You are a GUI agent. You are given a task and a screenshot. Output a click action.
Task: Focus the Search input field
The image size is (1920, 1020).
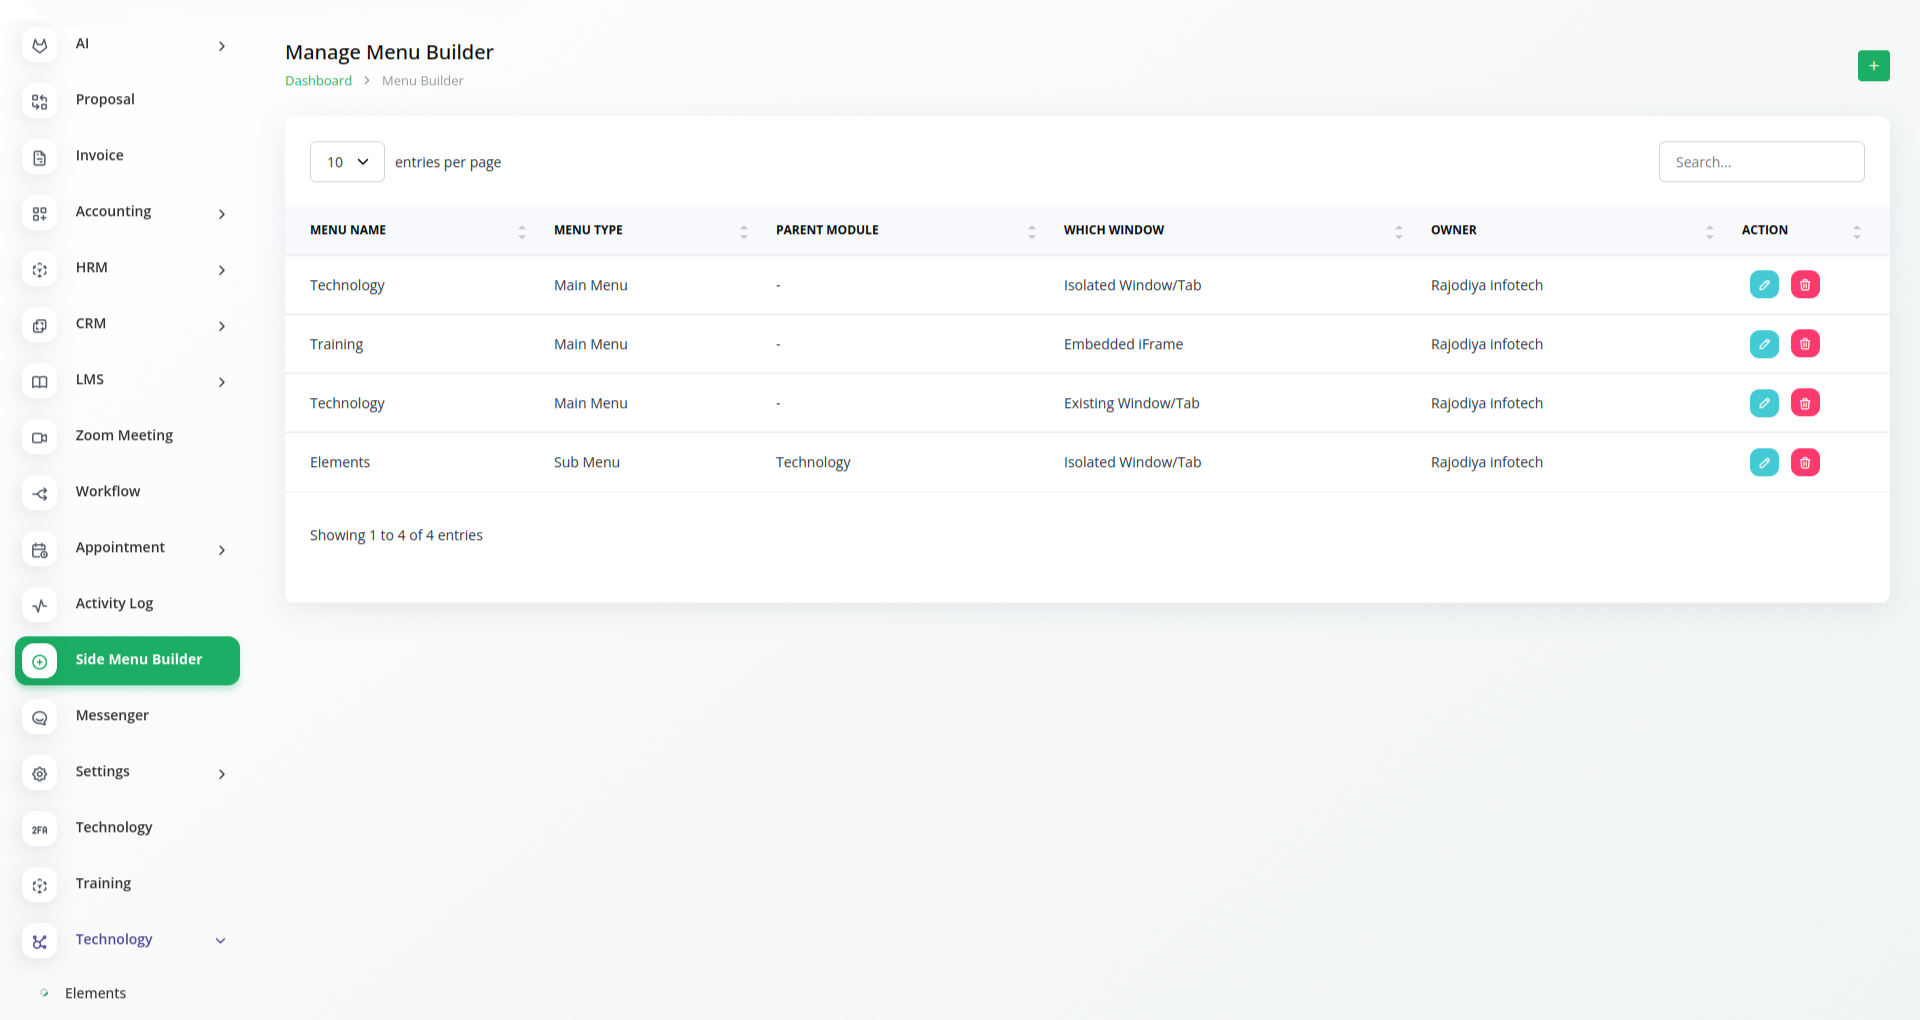[x=1761, y=162]
